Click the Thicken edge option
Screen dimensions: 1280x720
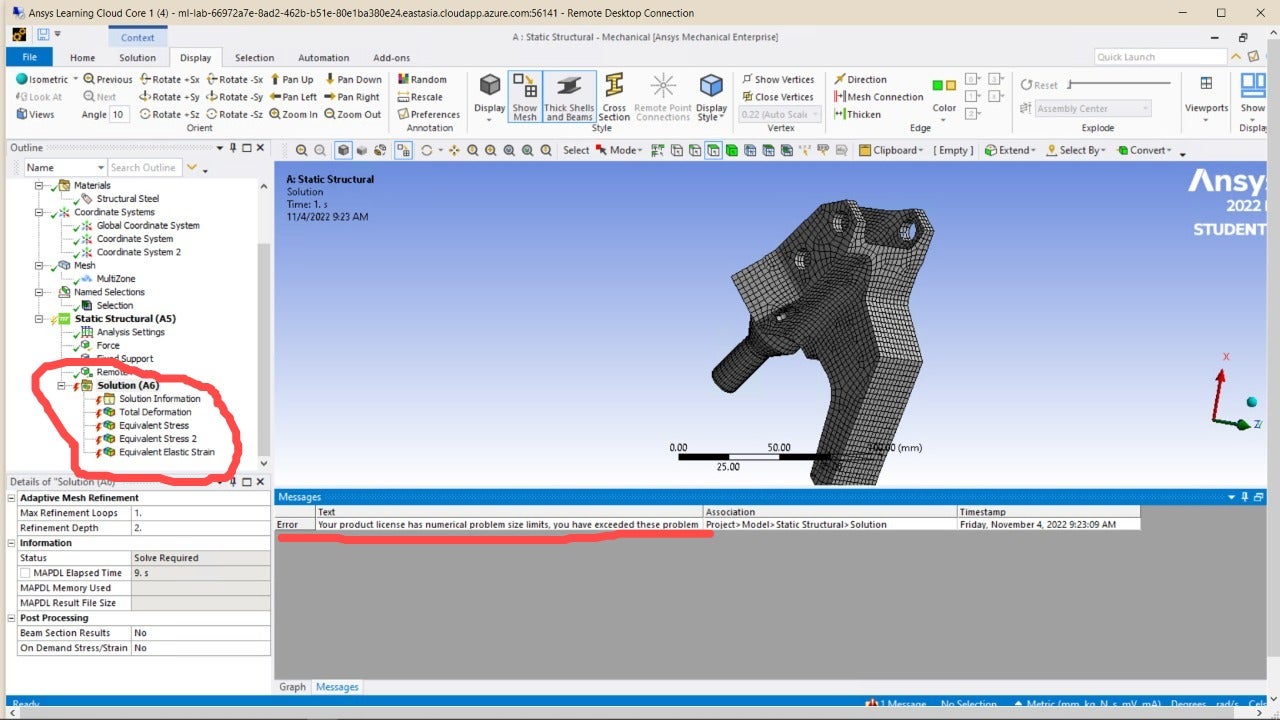click(857, 114)
